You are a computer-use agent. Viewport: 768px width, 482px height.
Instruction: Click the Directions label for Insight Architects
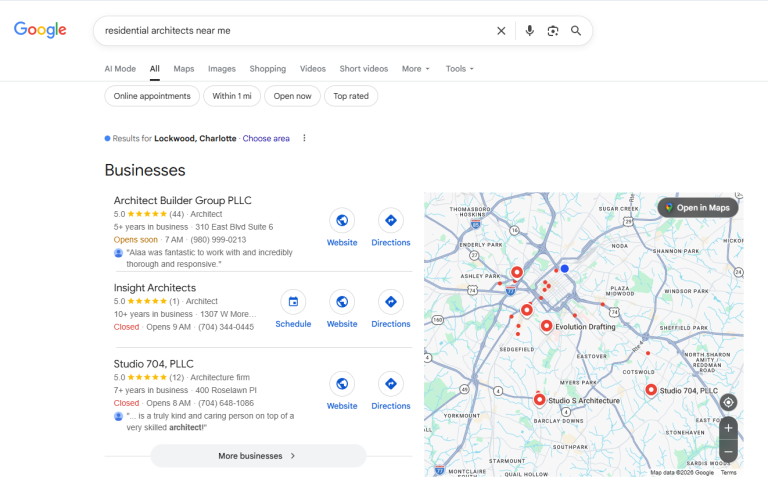(391, 324)
